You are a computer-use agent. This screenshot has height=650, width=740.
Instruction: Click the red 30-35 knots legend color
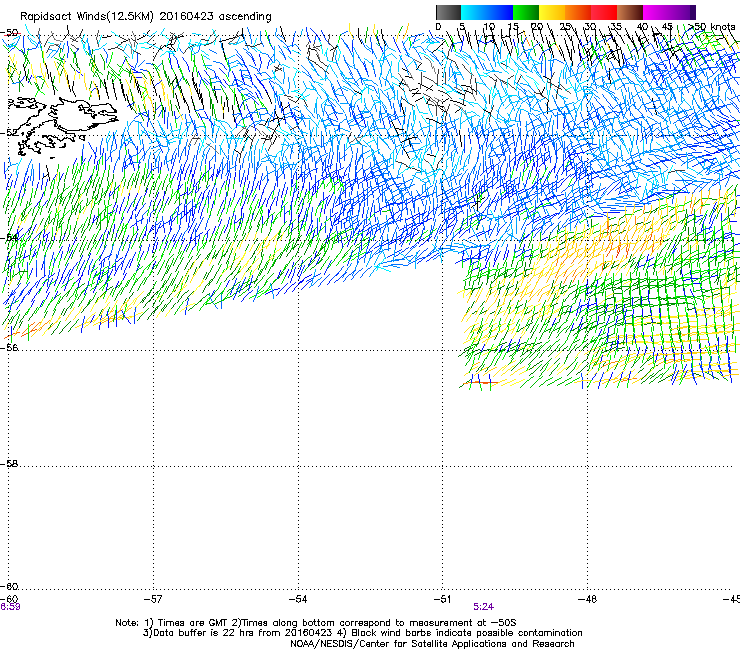point(604,12)
